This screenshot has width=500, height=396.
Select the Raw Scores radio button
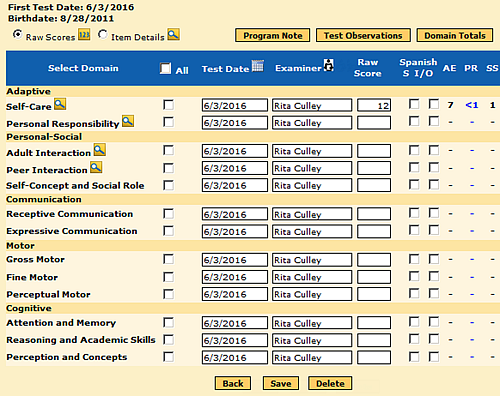17,34
